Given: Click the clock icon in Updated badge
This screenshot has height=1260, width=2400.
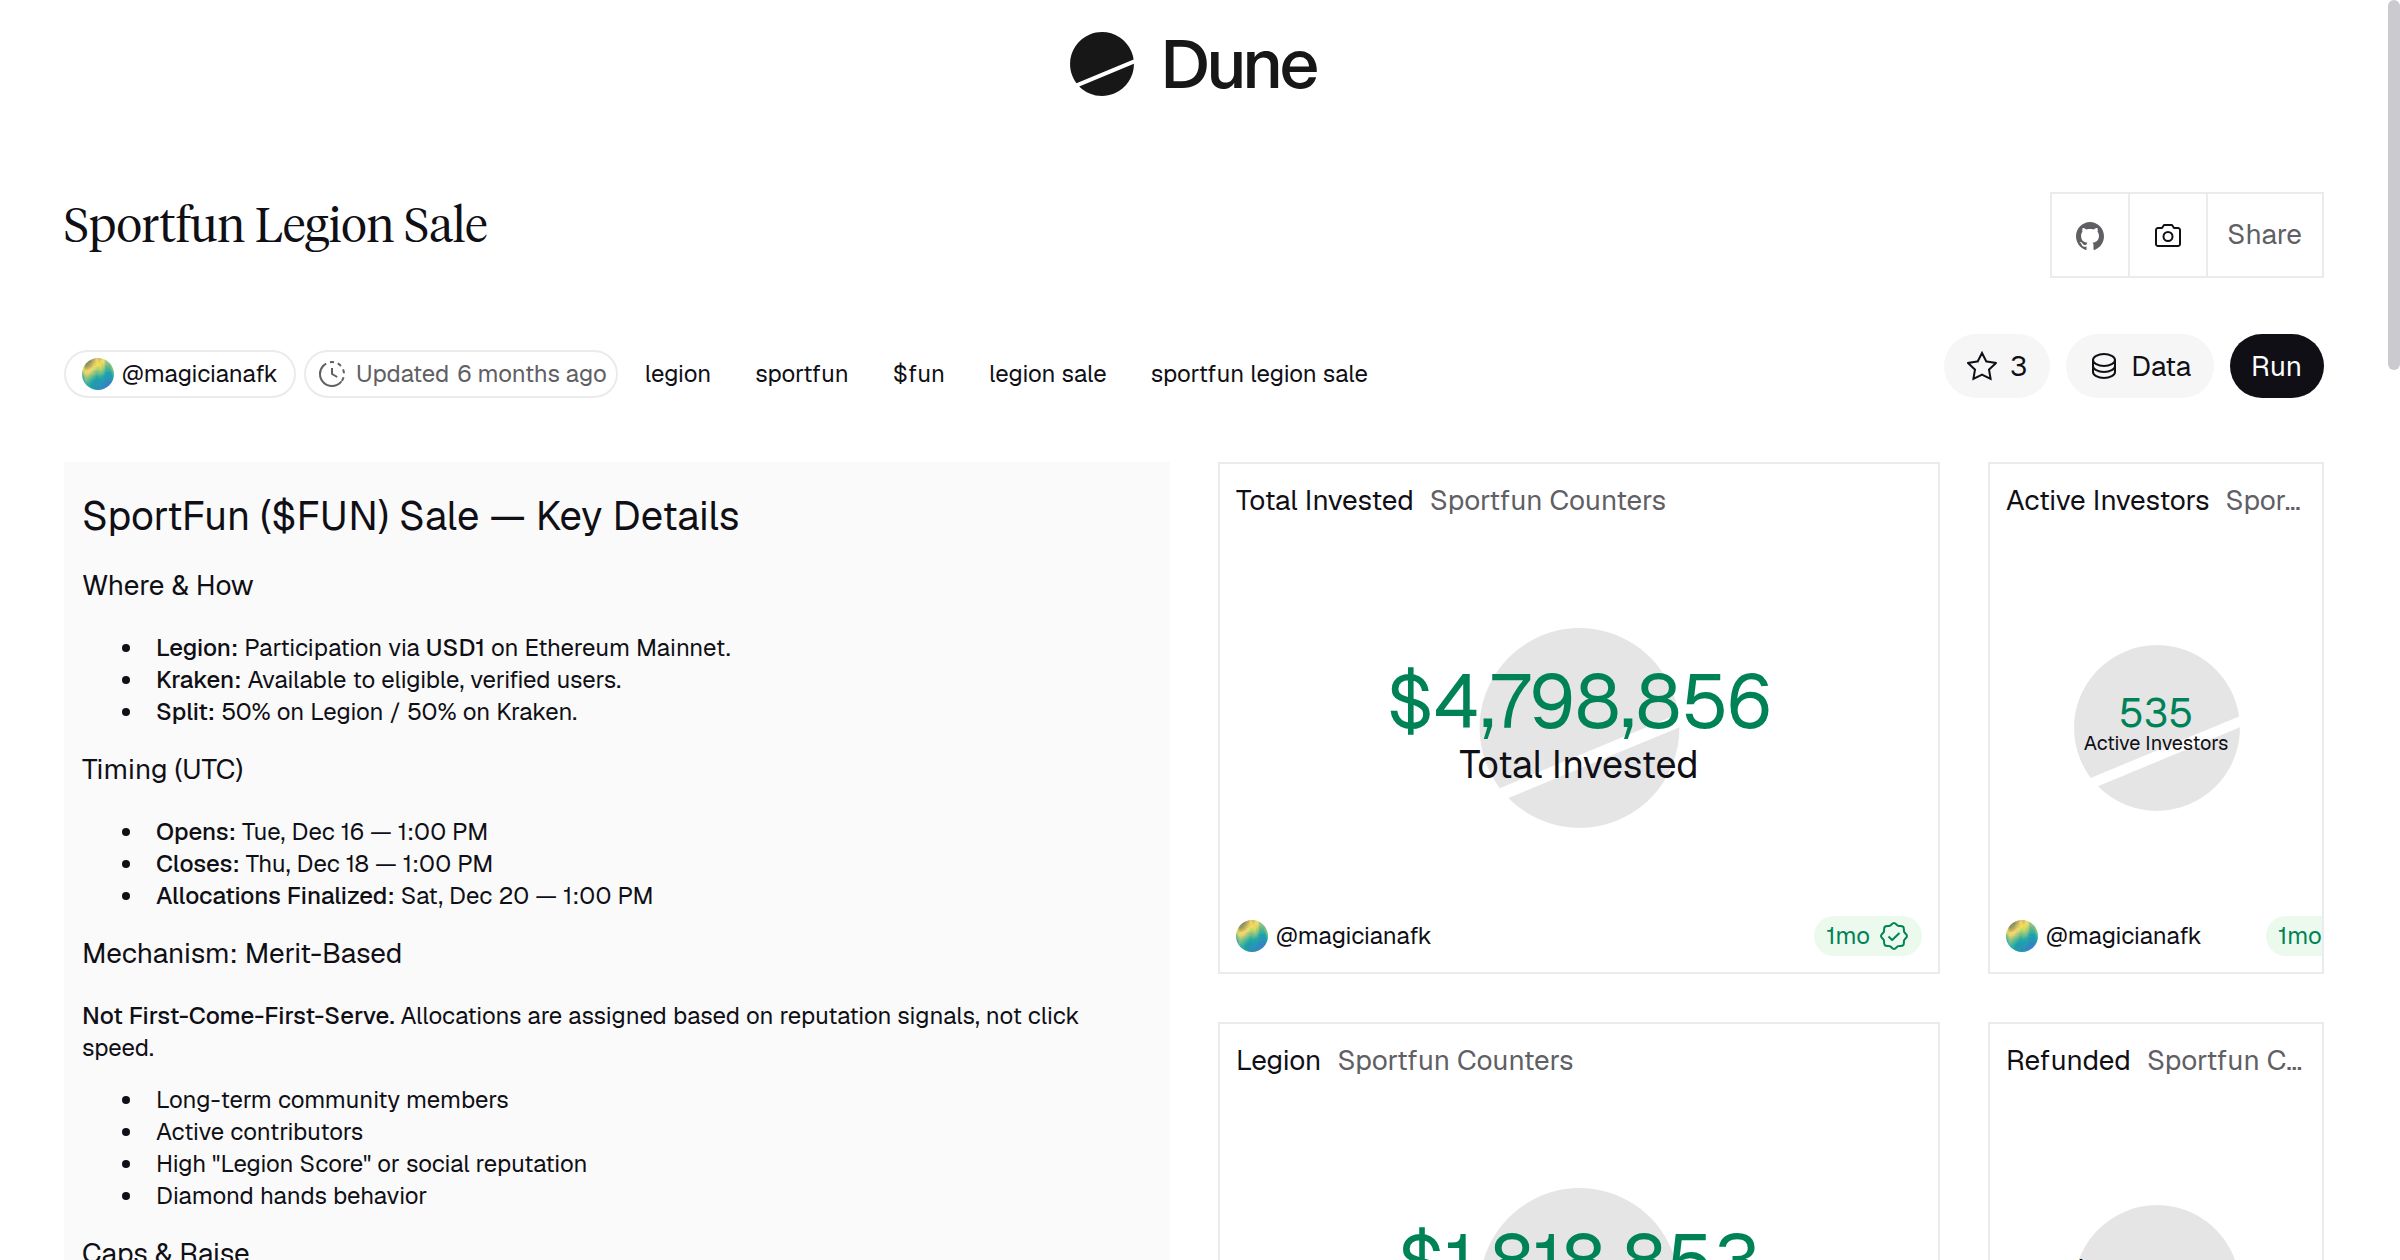Looking at the screenshot, I should pyautogui.click(x=332, y=374).
